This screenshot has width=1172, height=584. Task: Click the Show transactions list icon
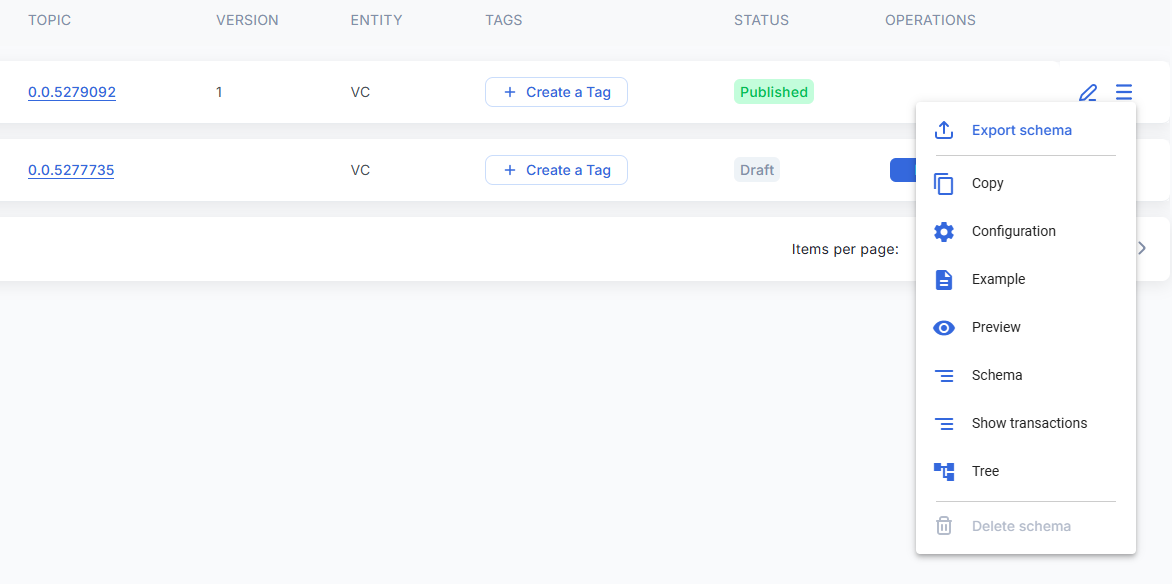pos(944,424)
